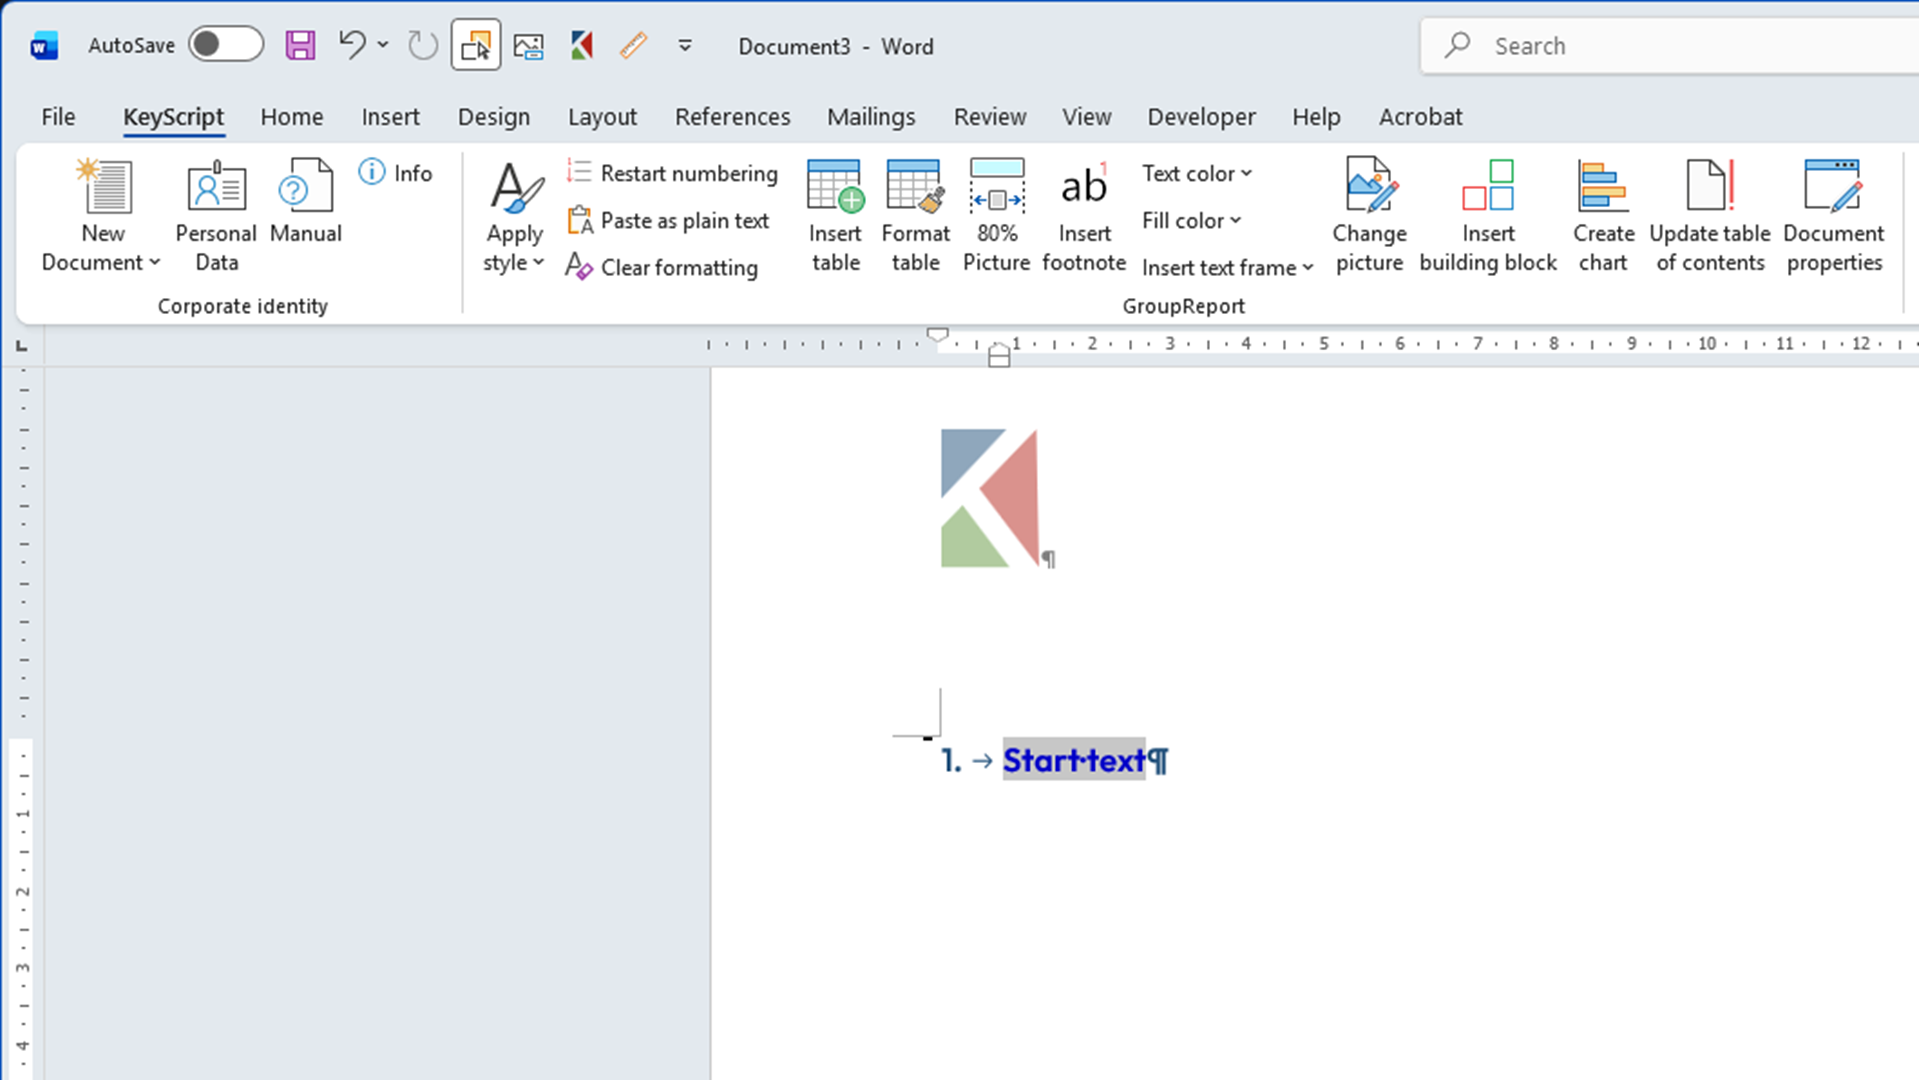Viewport: 1919px width, 1080px height.
Task: Click the Create chart icon
Action: (x=1603, y=216)
